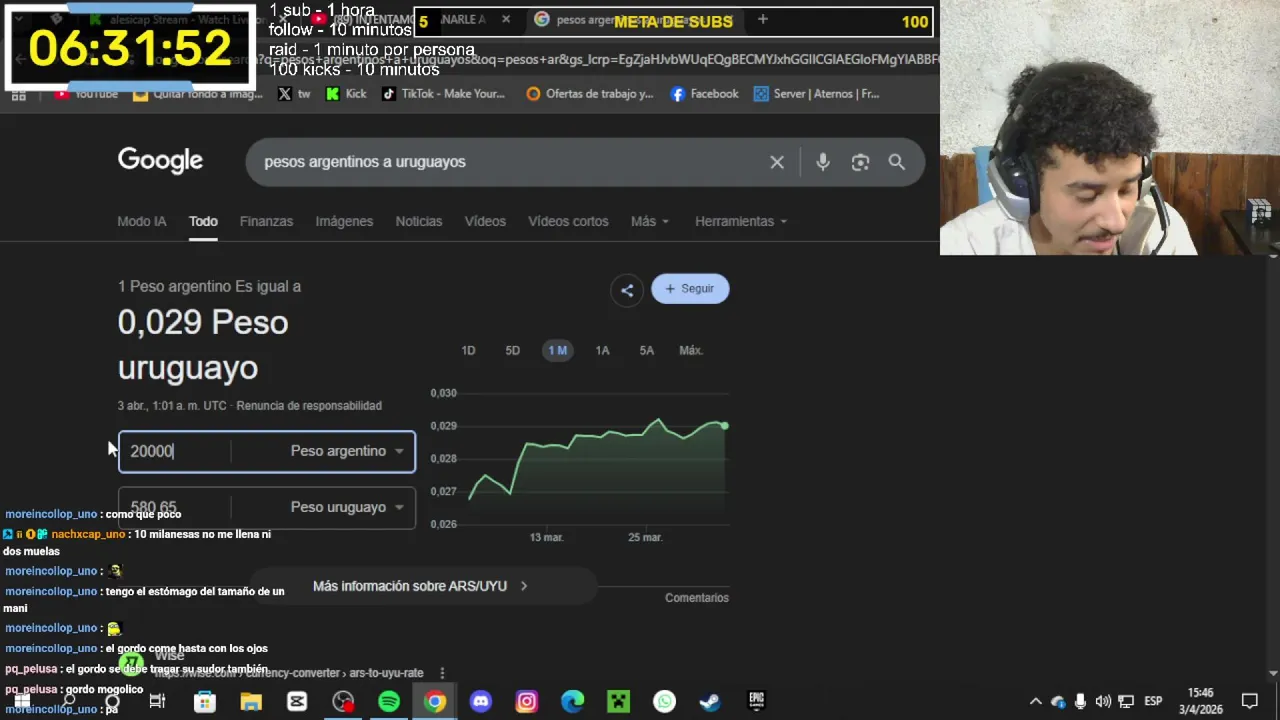The image size is (1280, 720).
Task: Click the ESP input language indicator
Action: click(x=1153, y=702)
